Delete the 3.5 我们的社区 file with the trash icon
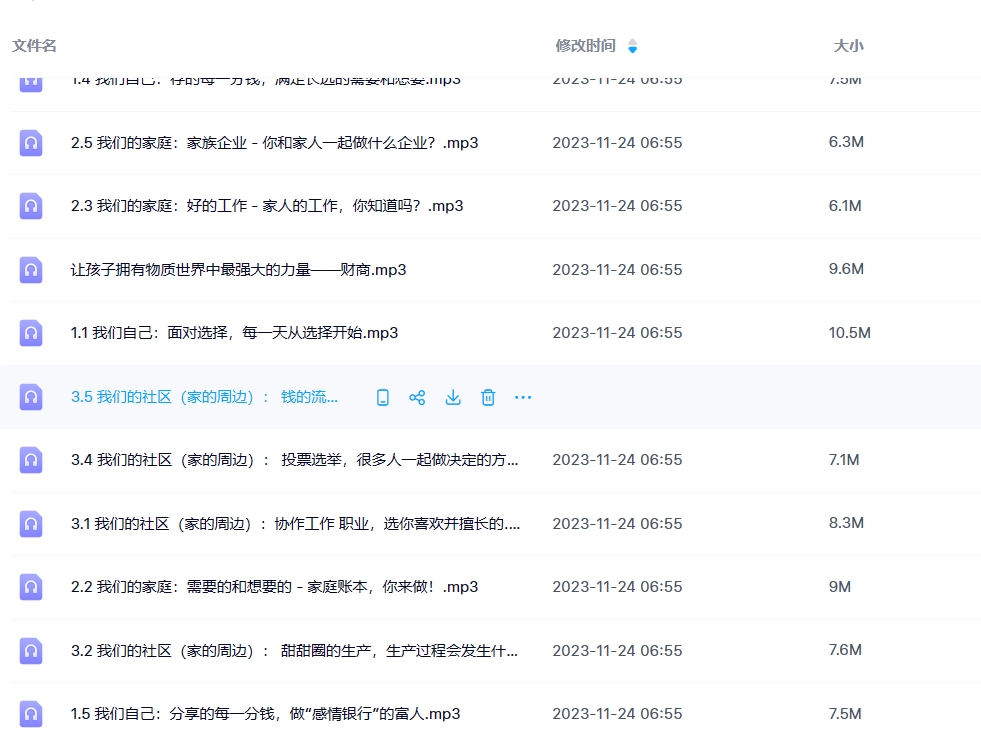Viewport: 981px width, 742px height. (488, 397)
